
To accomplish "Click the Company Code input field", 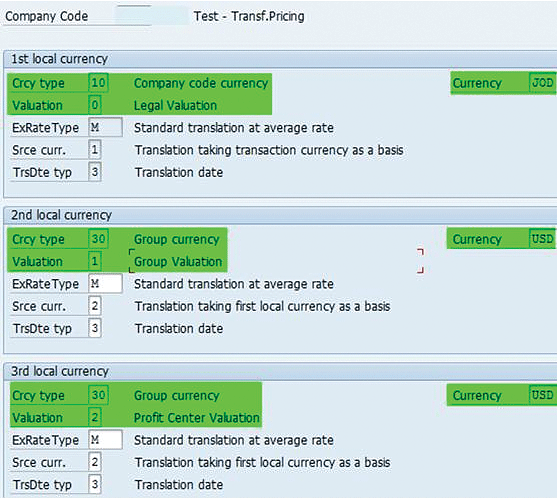I will (x=134, y=16).
